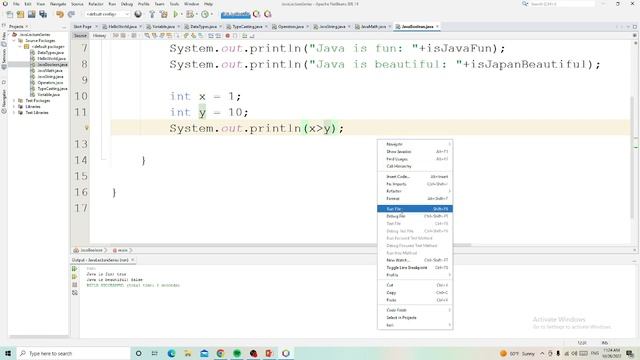The width and height of the screenshot is (640, 360).
Task: Click the New File toolbar icon
Action: (10, 14)
